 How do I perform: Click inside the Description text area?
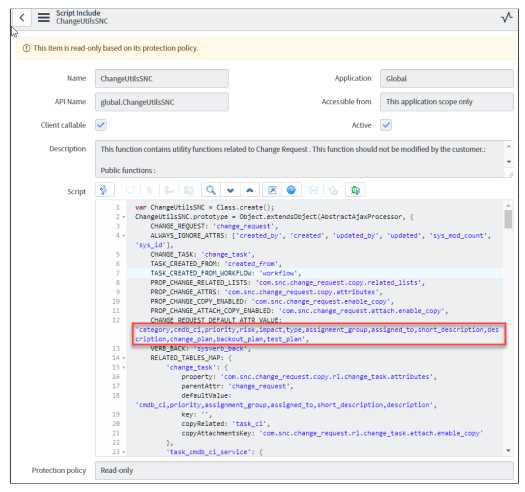300,159
